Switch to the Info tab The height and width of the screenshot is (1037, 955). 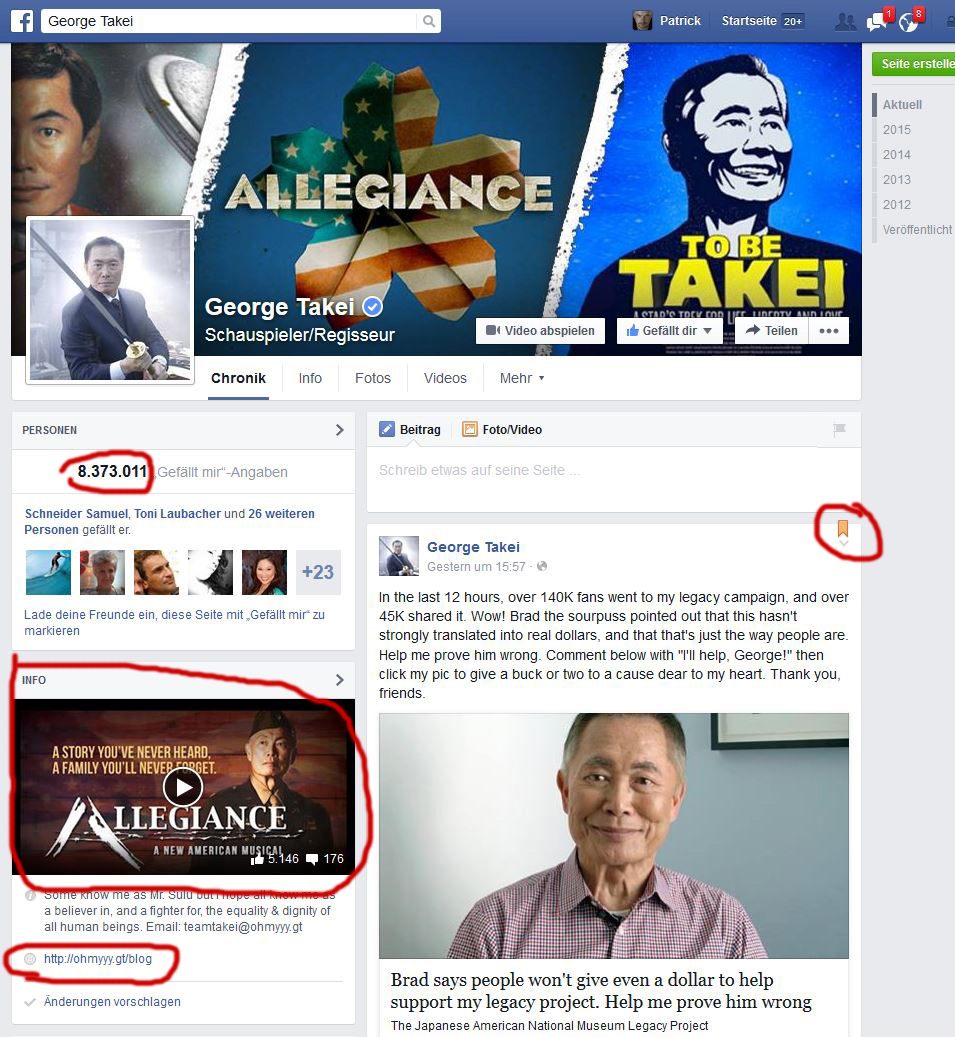310,378
